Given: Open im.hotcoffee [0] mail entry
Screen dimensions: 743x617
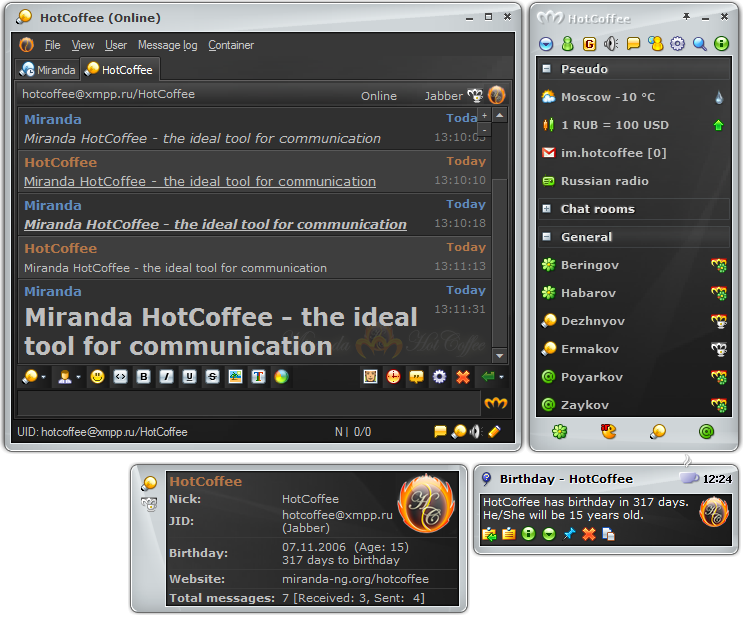Looking at the screenshot, I should click(x=634, y=153).
